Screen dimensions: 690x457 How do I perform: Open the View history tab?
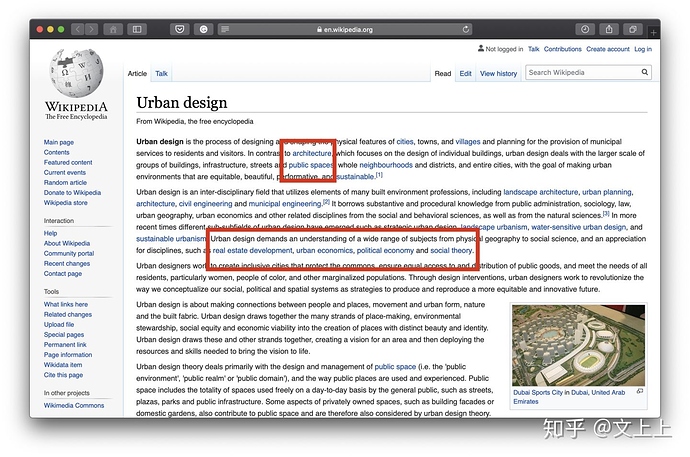click(498, 73)
